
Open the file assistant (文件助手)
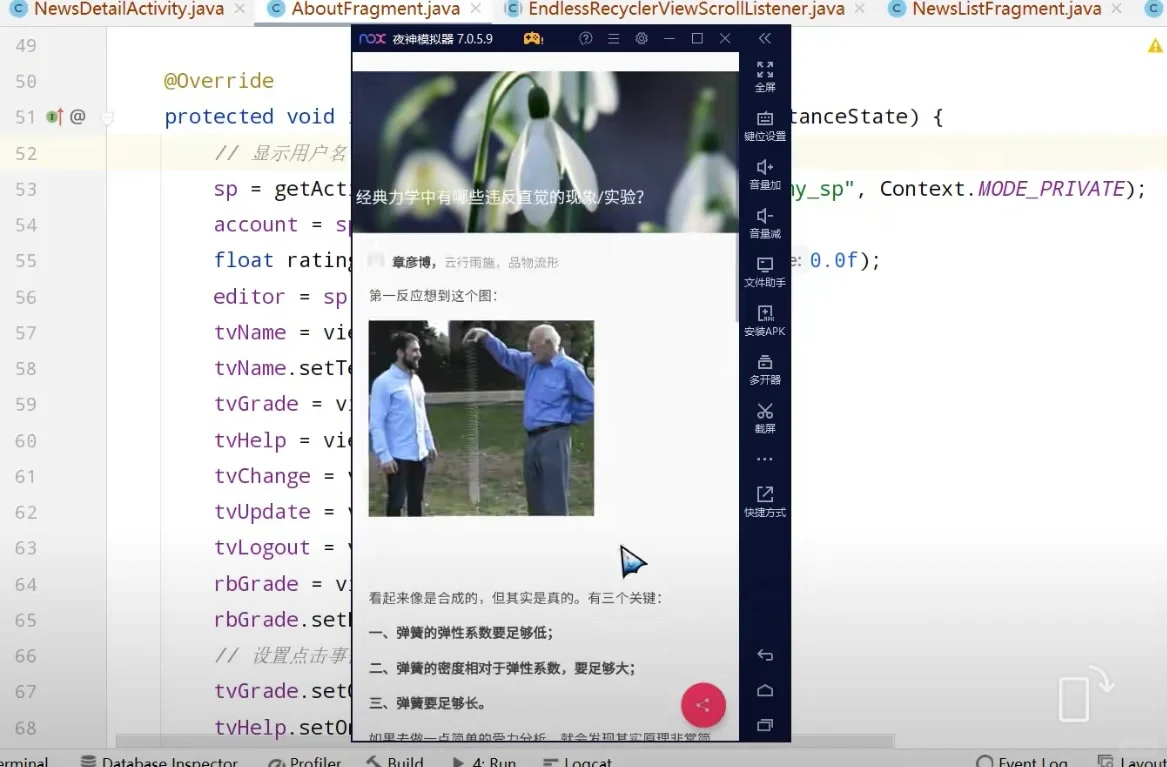[x=764, y=272]
